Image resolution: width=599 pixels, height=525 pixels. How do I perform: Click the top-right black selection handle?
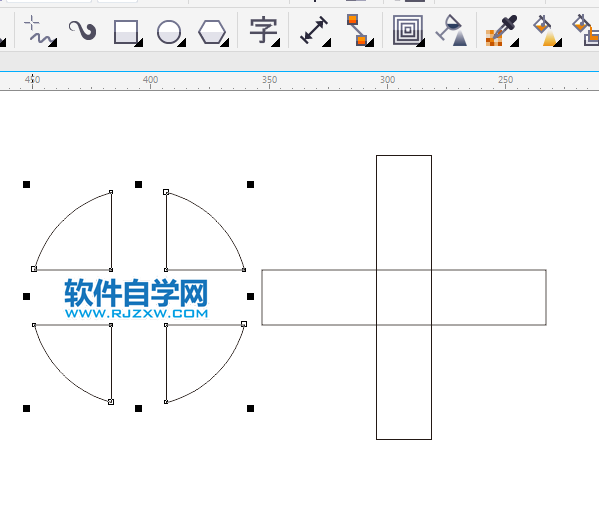(x=250, y=185)
